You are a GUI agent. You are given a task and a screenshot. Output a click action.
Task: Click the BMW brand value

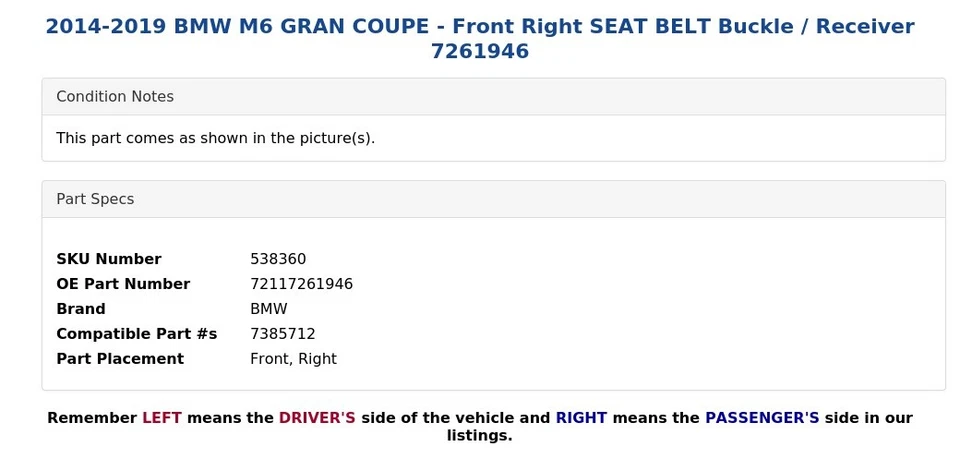(x=268, y=309)
